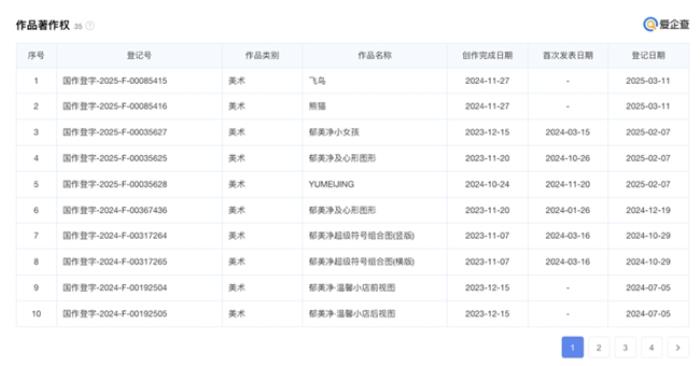
Task: Click 郁美净及心形图形 in row 4
Action: pyautogui.click(x=342, y=158)
